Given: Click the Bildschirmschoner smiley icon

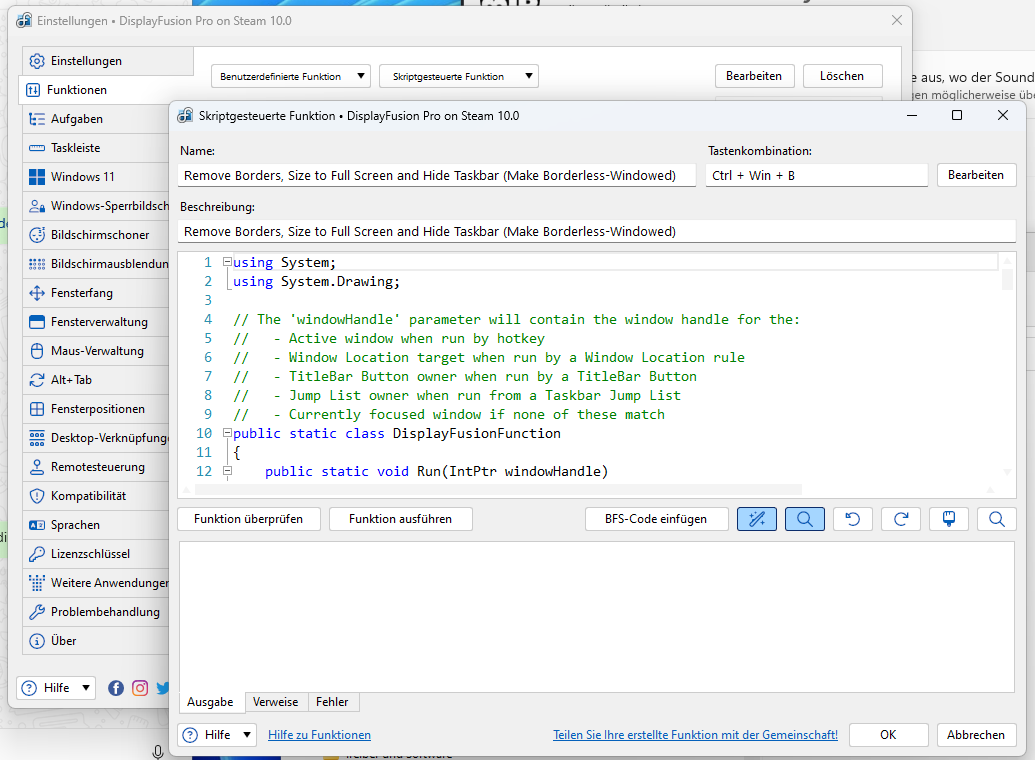Looking at the screenshot, I should (x=37, y=235).
